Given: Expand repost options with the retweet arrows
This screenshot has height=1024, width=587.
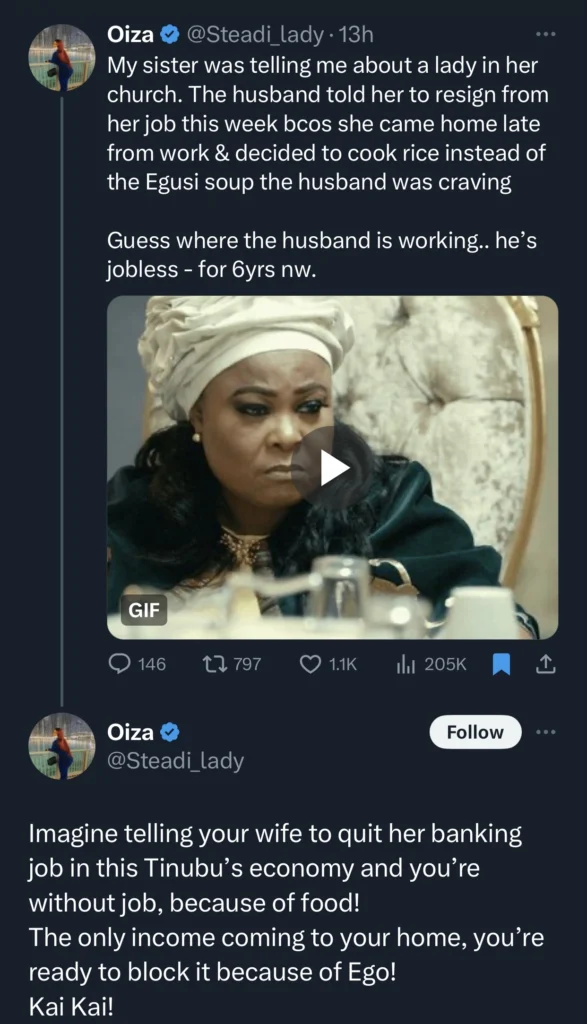Looking at the screenshot, I should pyautogui.click(x=214, y=663).
